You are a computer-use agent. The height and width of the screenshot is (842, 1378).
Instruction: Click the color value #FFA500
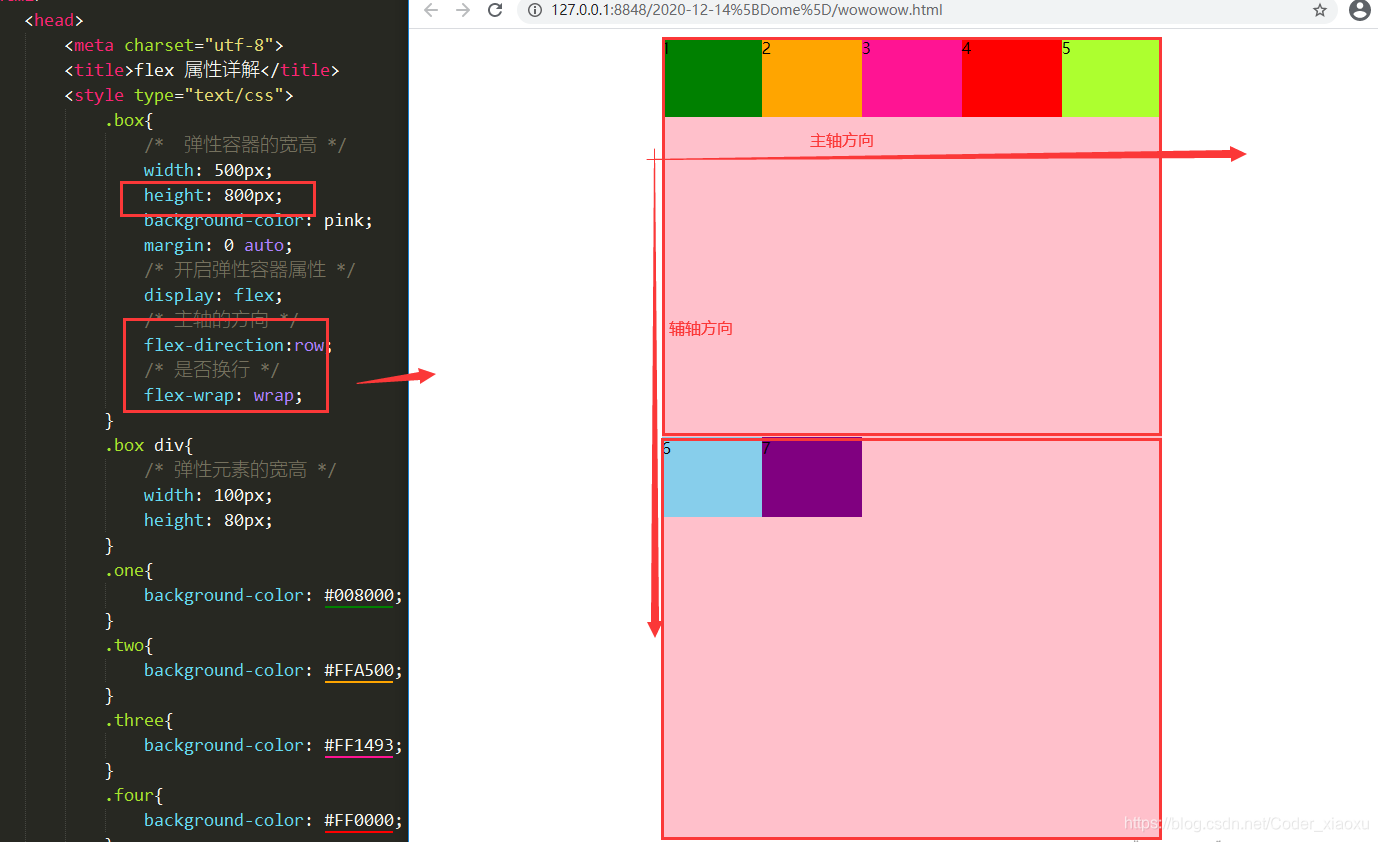coord(358,670)
